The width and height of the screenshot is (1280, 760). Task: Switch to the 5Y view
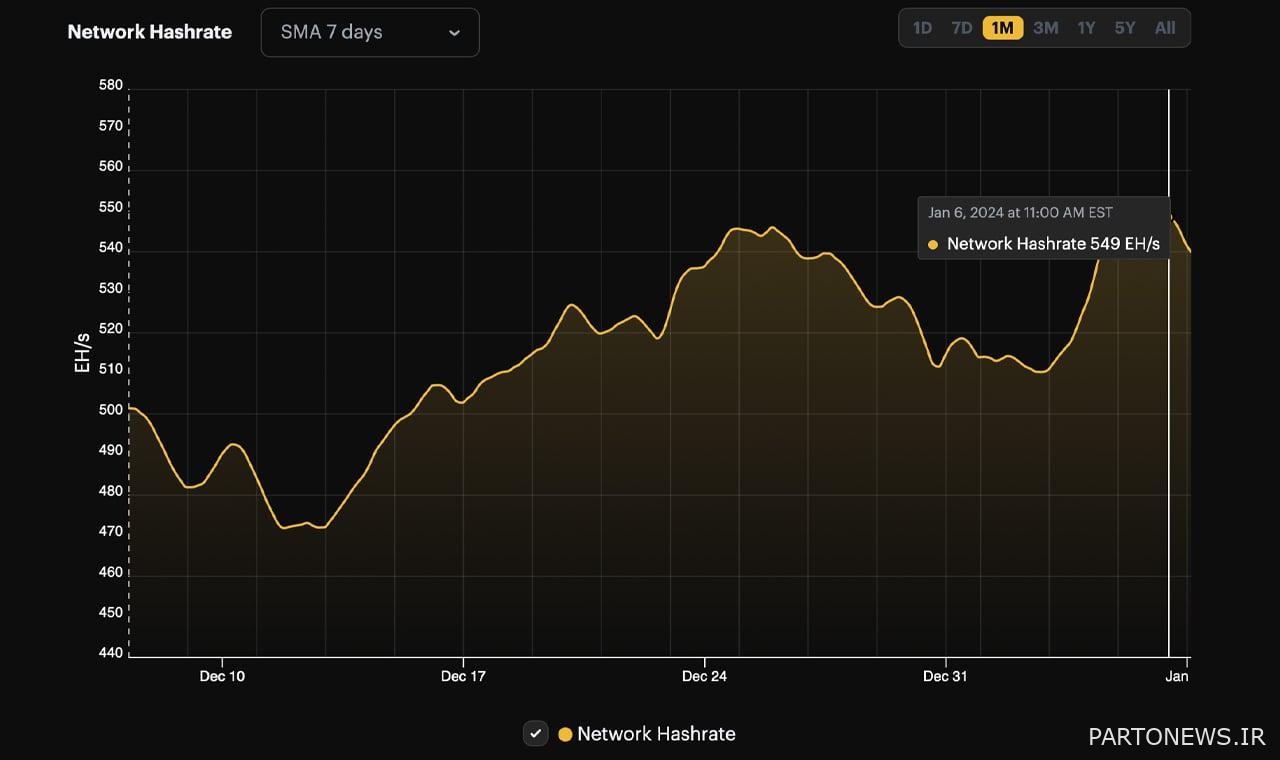[x=1124, y=28]
